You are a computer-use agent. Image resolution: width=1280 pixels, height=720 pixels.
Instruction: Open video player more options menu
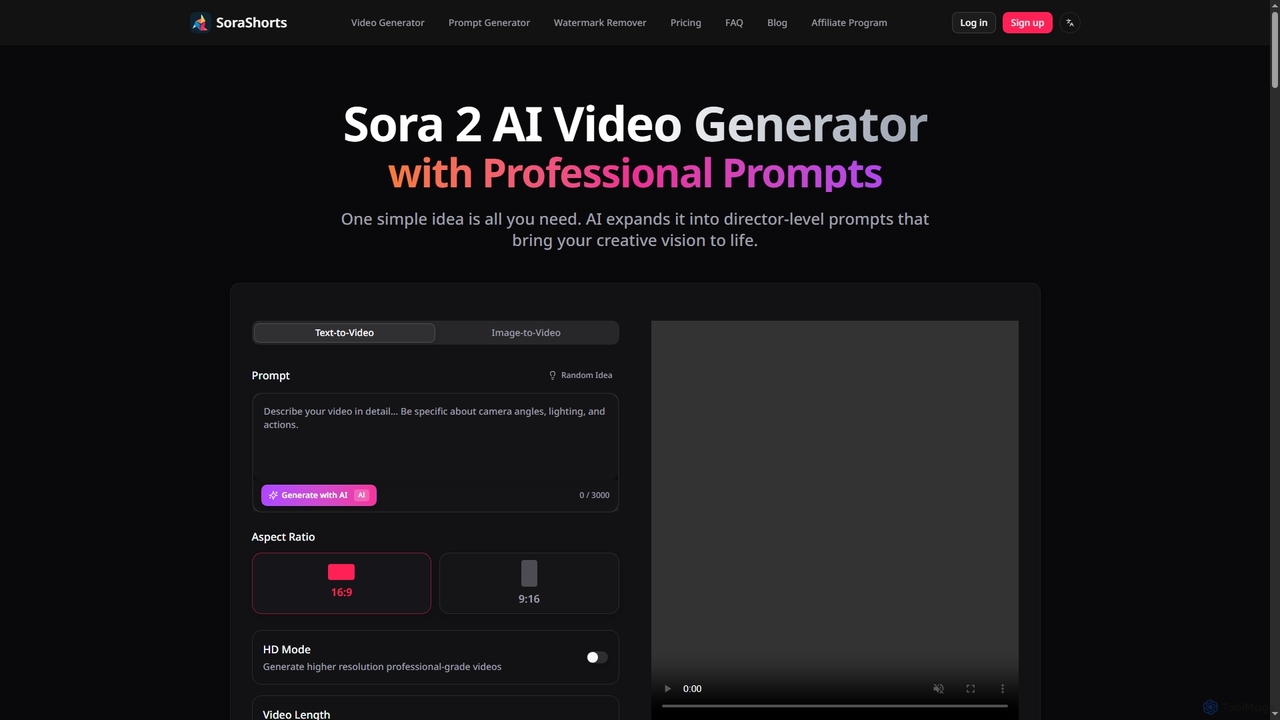[x=1002, y=688]
